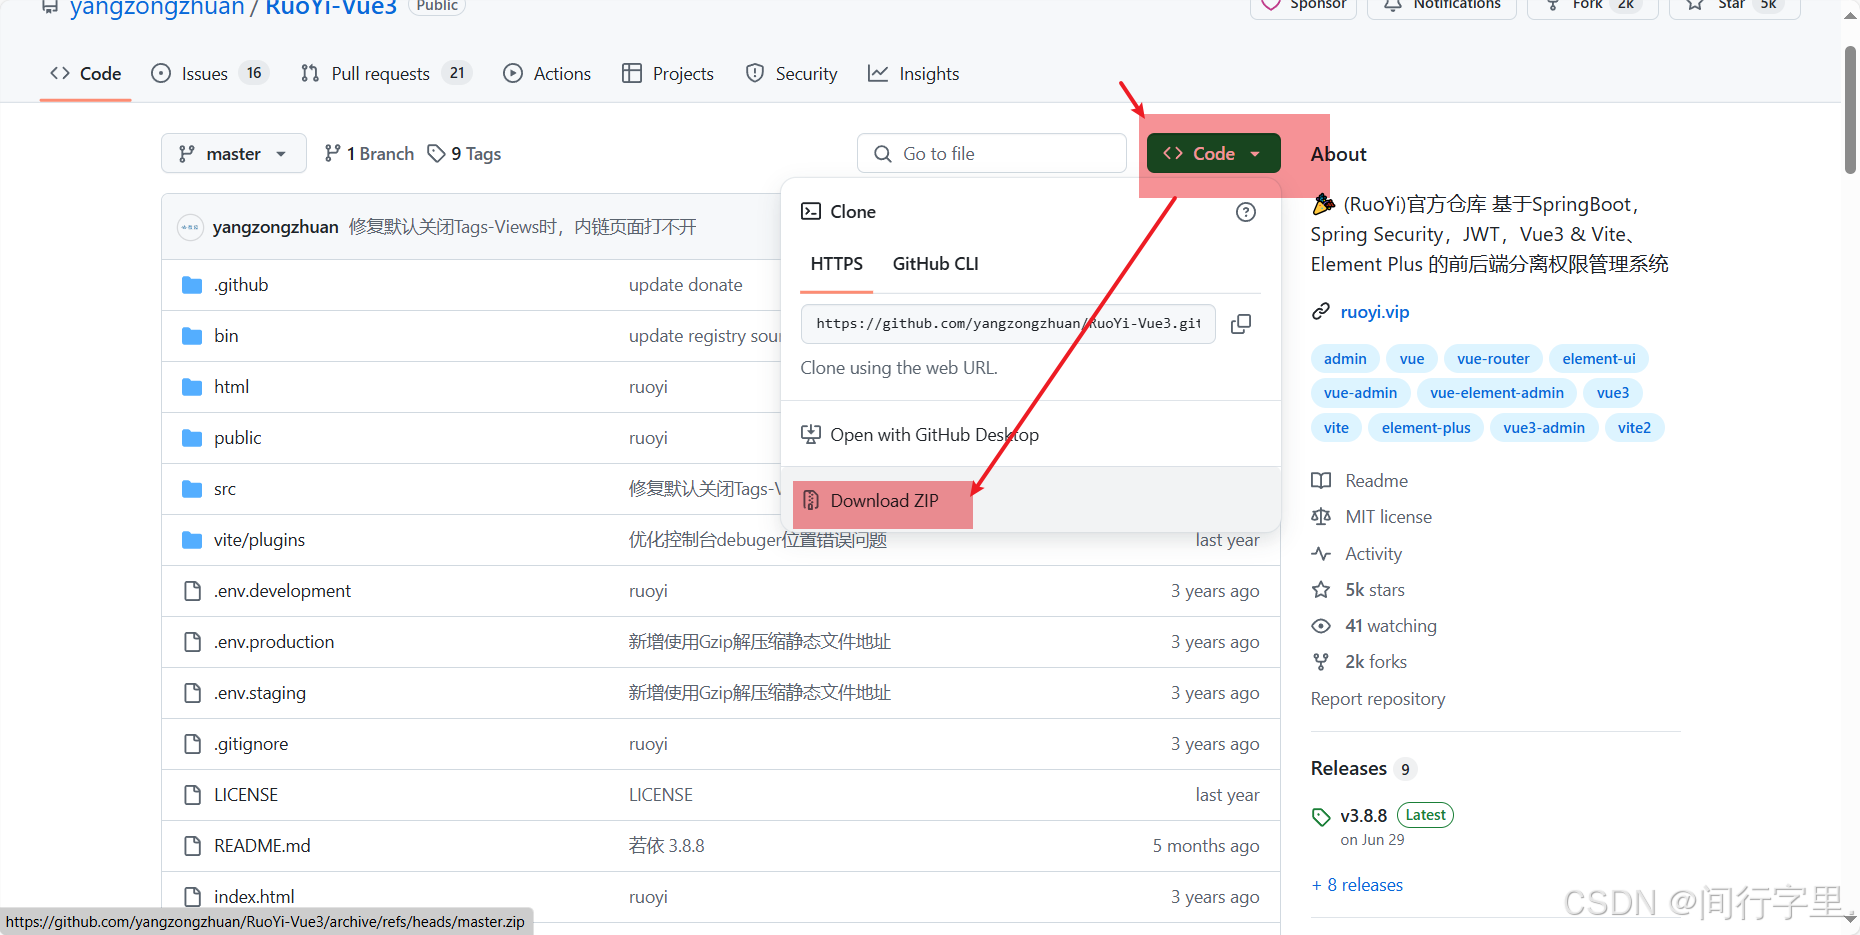This screenshot has height=935, width=1860.
Task: Open the Projects tab
Action: (x=668, y=74)
